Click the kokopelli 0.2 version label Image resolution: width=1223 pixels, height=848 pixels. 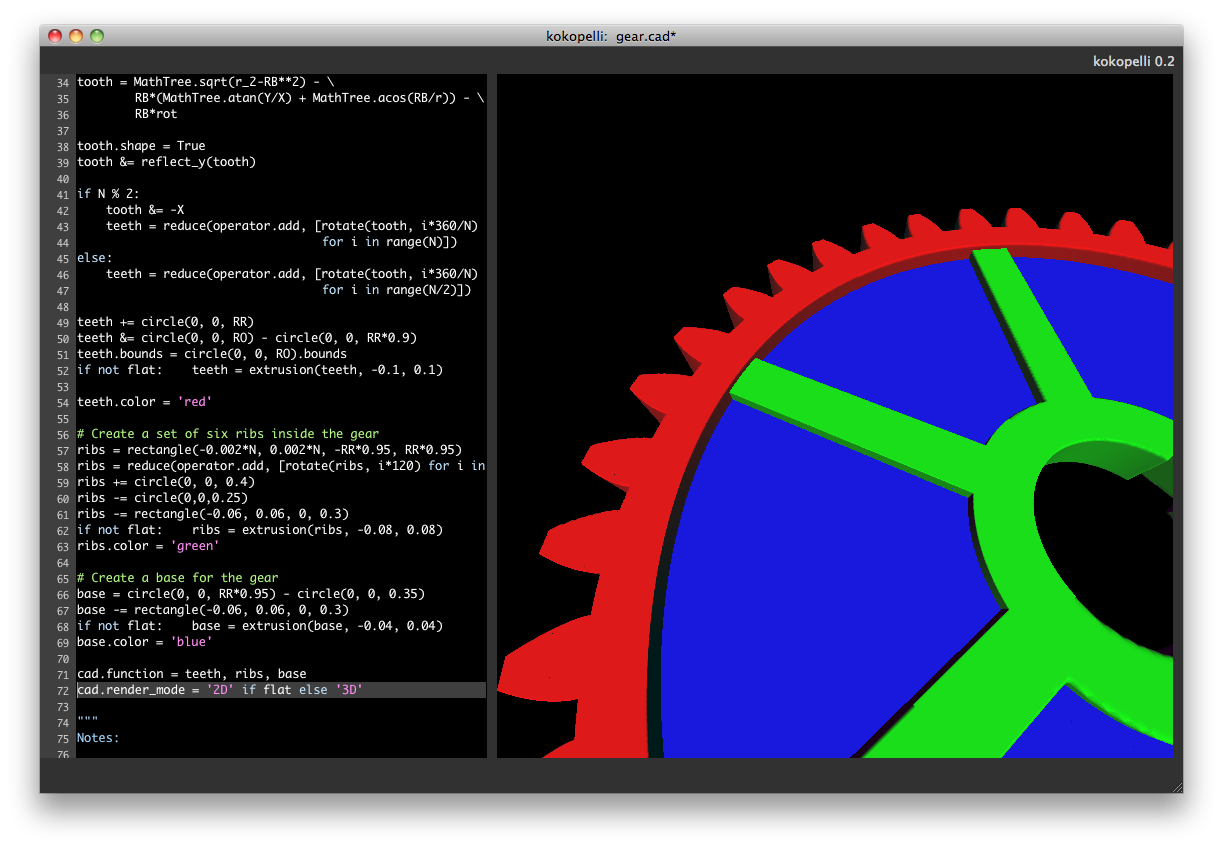click(x=1133, y=61)
